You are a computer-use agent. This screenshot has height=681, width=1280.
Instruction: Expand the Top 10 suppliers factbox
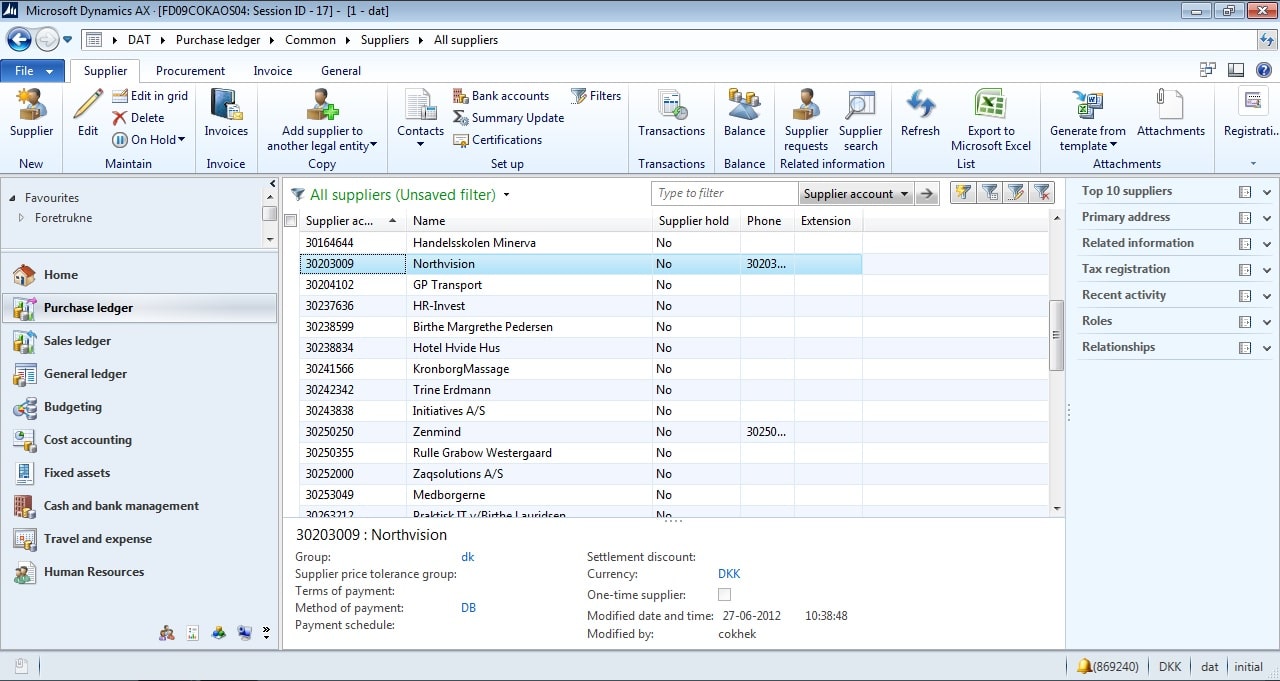tap(1267, 192)
